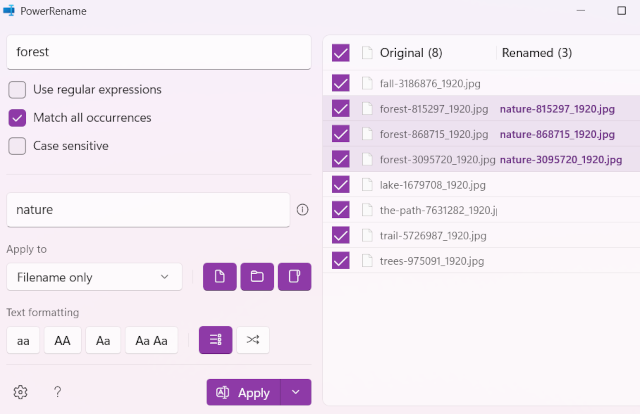Select the forest-3095720_1920.jpg original name
The height and width of the screenshot is (414, 640).
coord(438,160)
